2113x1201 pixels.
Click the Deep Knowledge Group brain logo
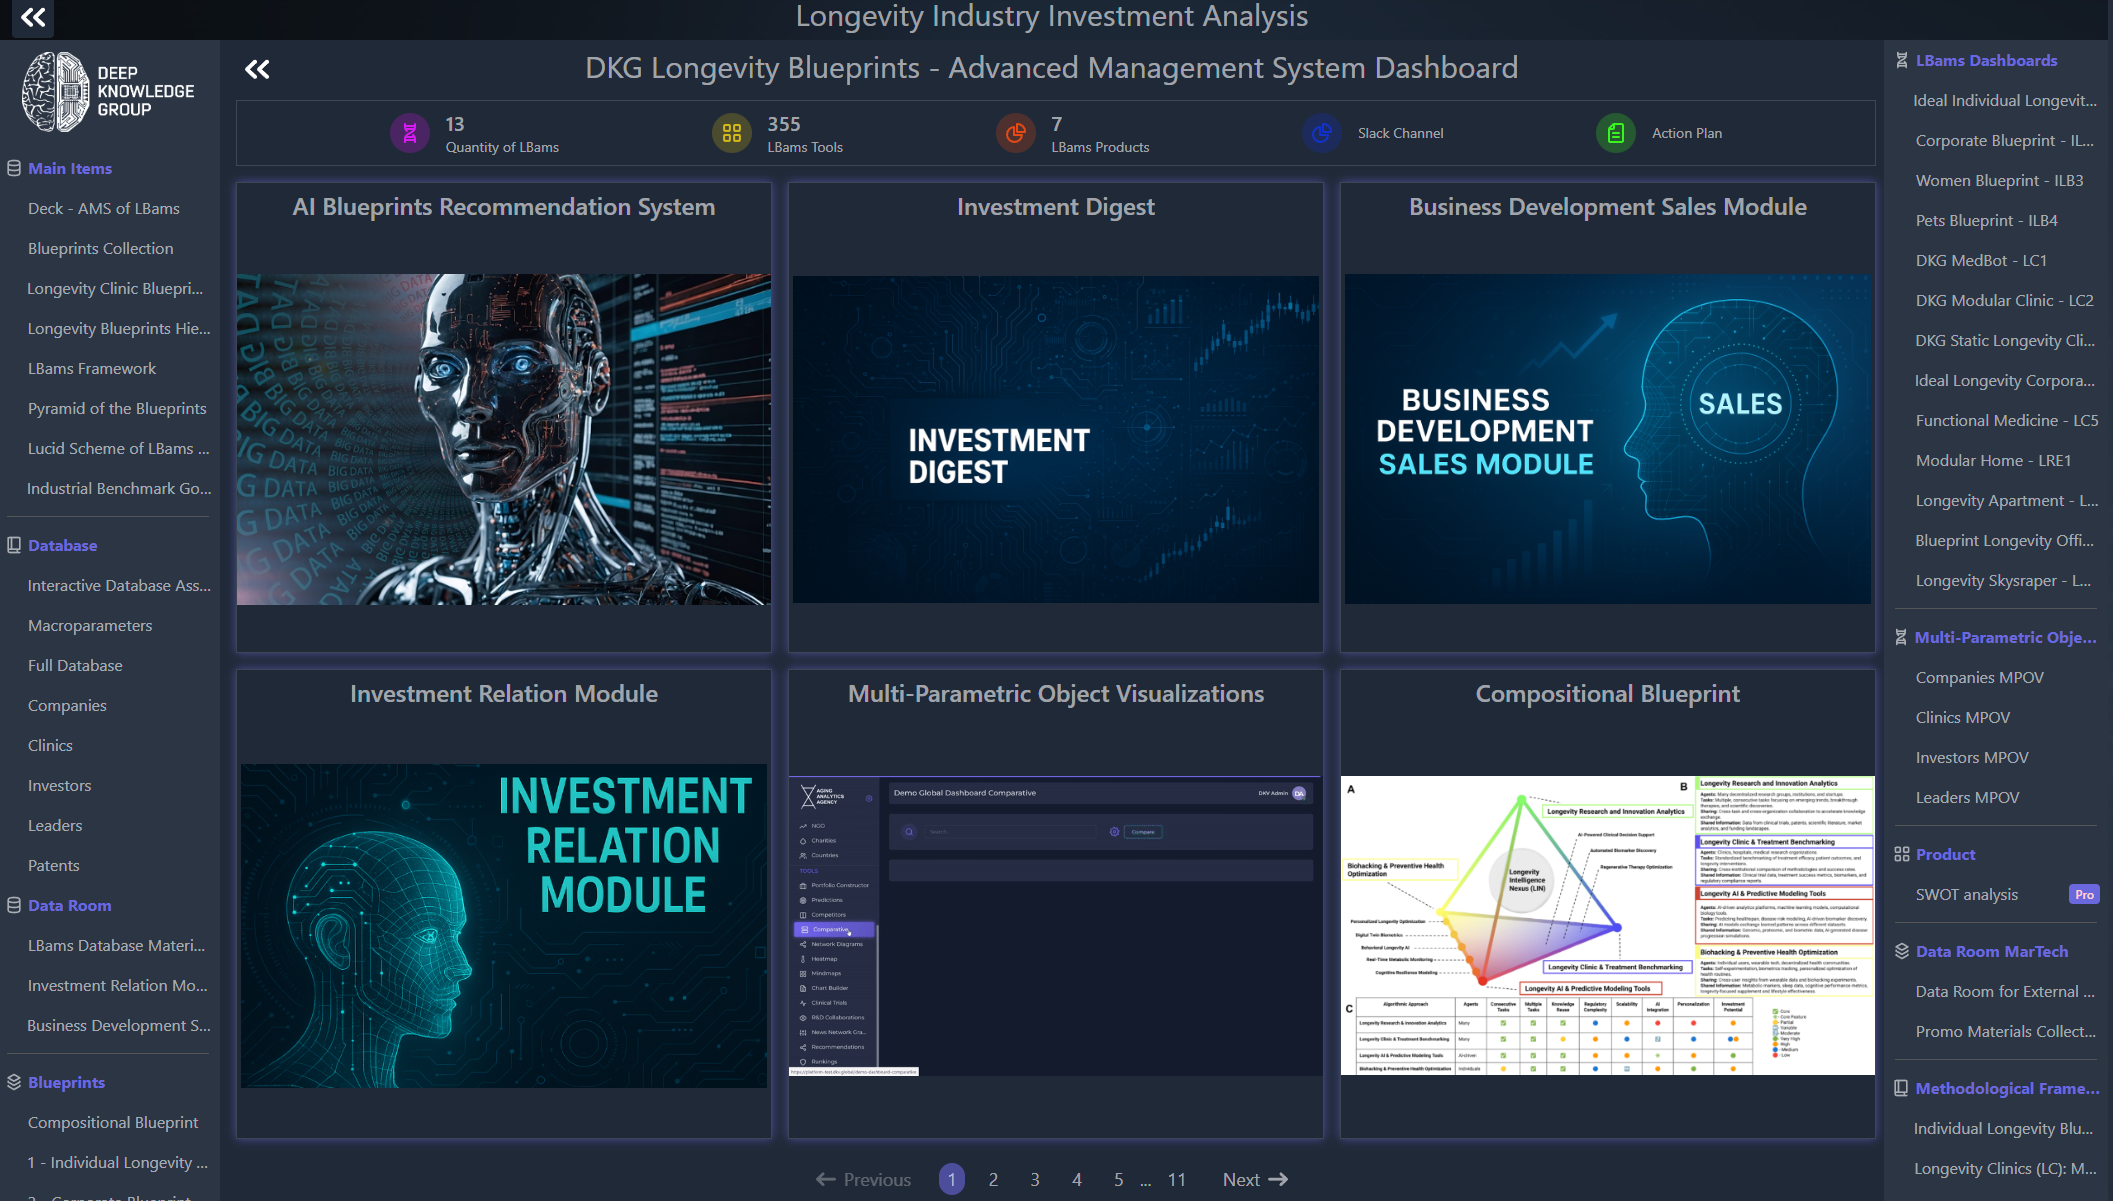[x=56, y=92]
